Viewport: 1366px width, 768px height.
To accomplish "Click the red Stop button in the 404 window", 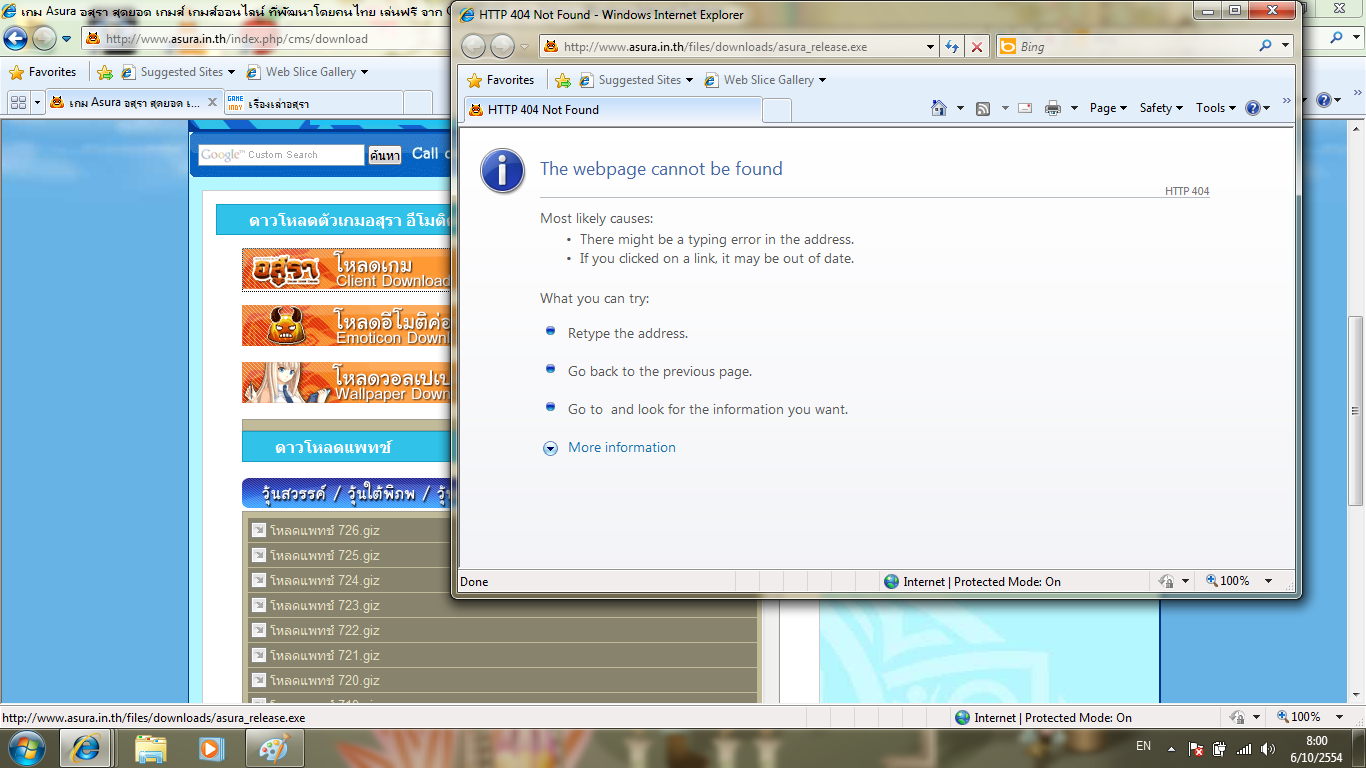I will tap(977, 46).
